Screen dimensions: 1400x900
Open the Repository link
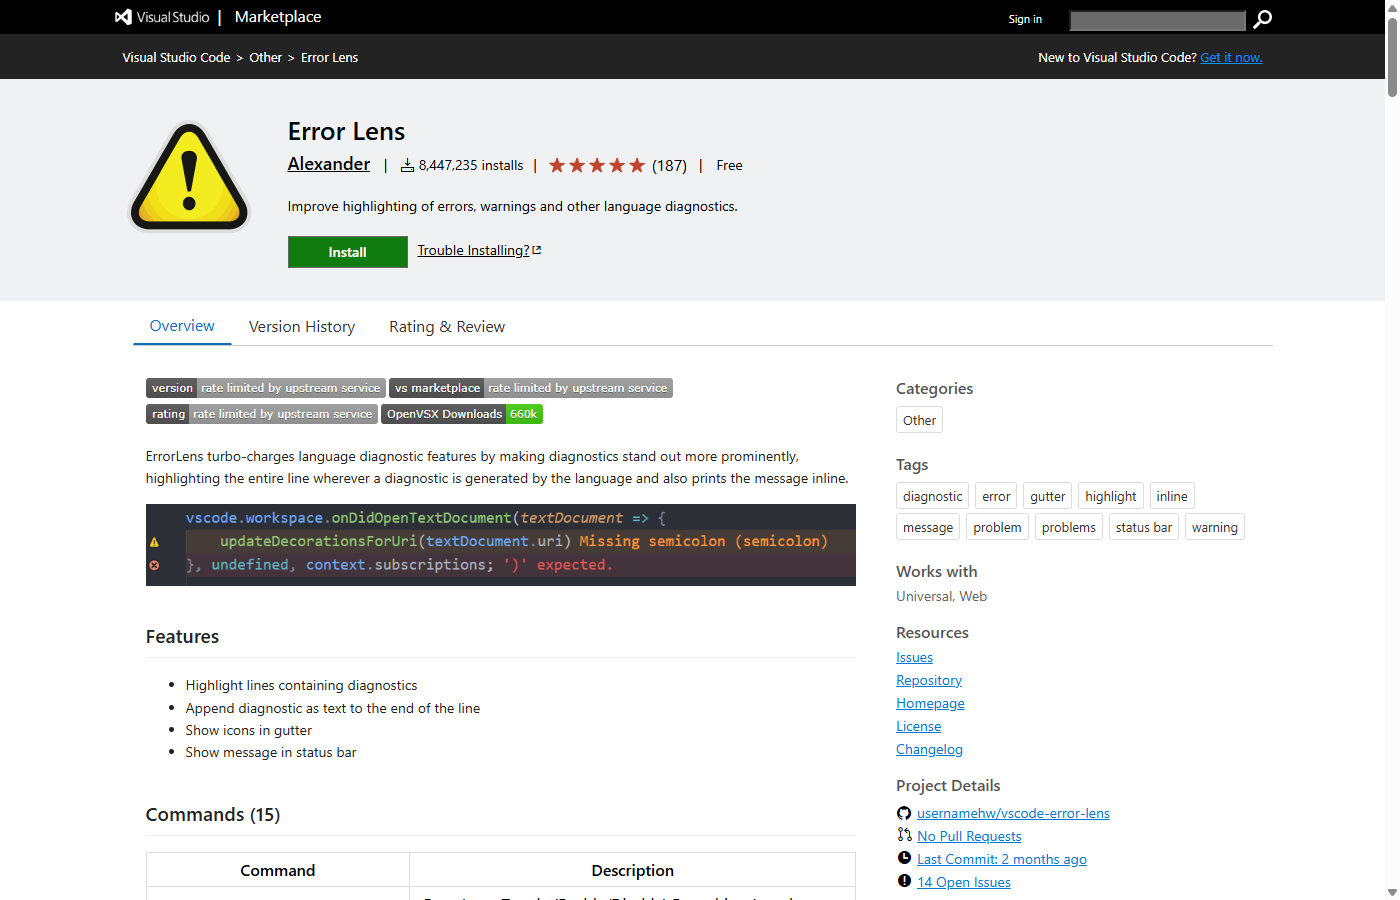tap(929, 680)
